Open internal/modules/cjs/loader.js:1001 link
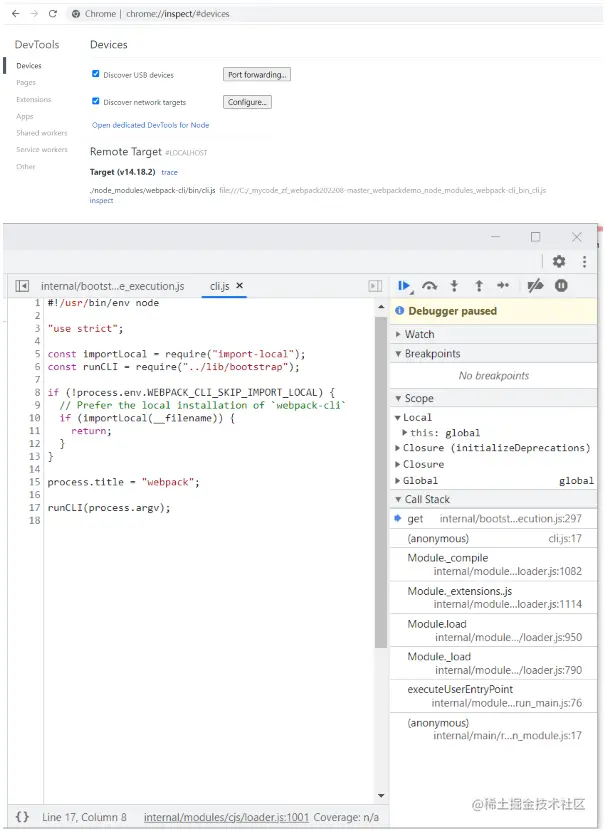 pos(226,817)
